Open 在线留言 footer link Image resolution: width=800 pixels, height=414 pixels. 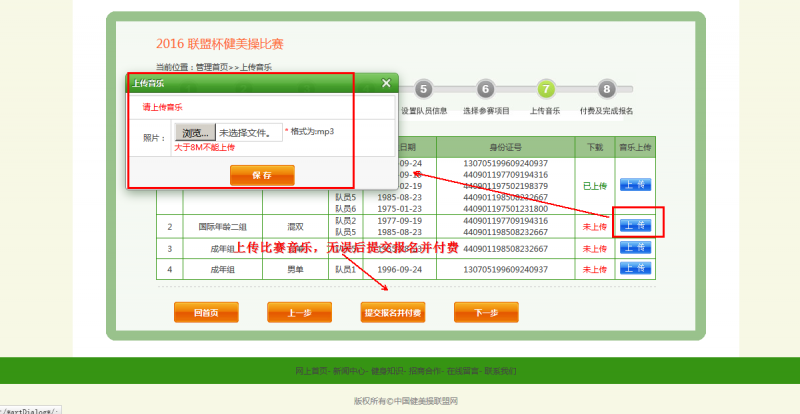pos(461,371)
